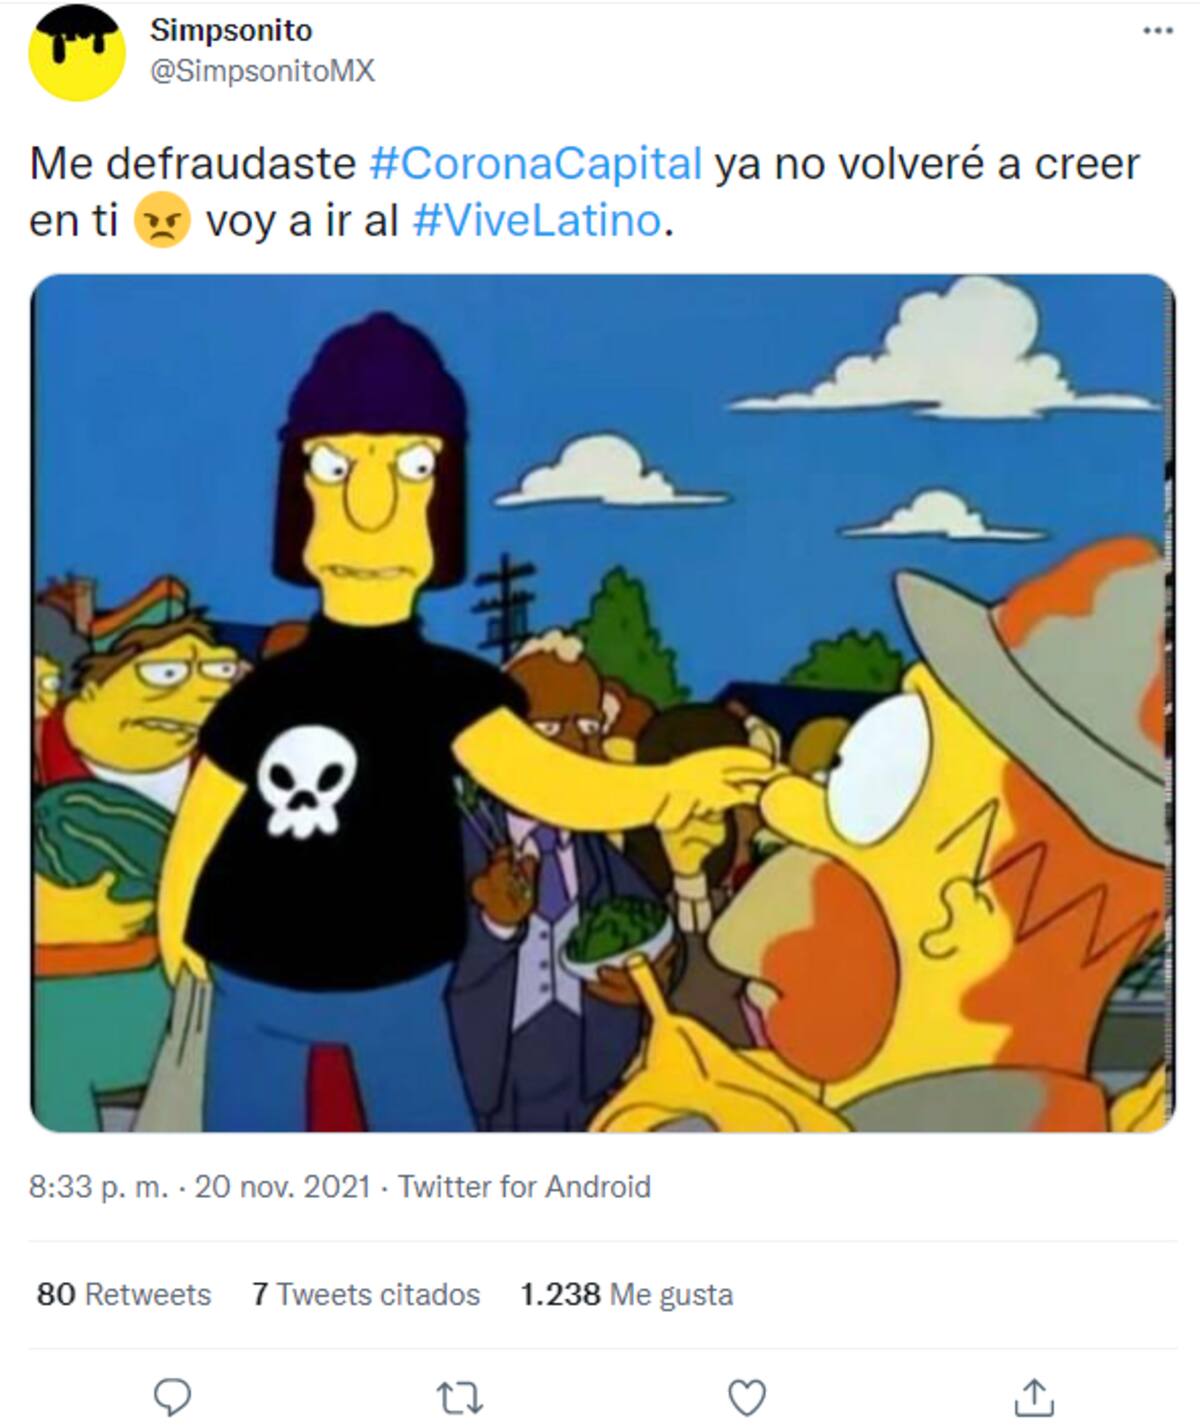The width and height of the screenshot is (1200, 1425).
Task: View the 80 Retweets list
Action: point(124,1294)
